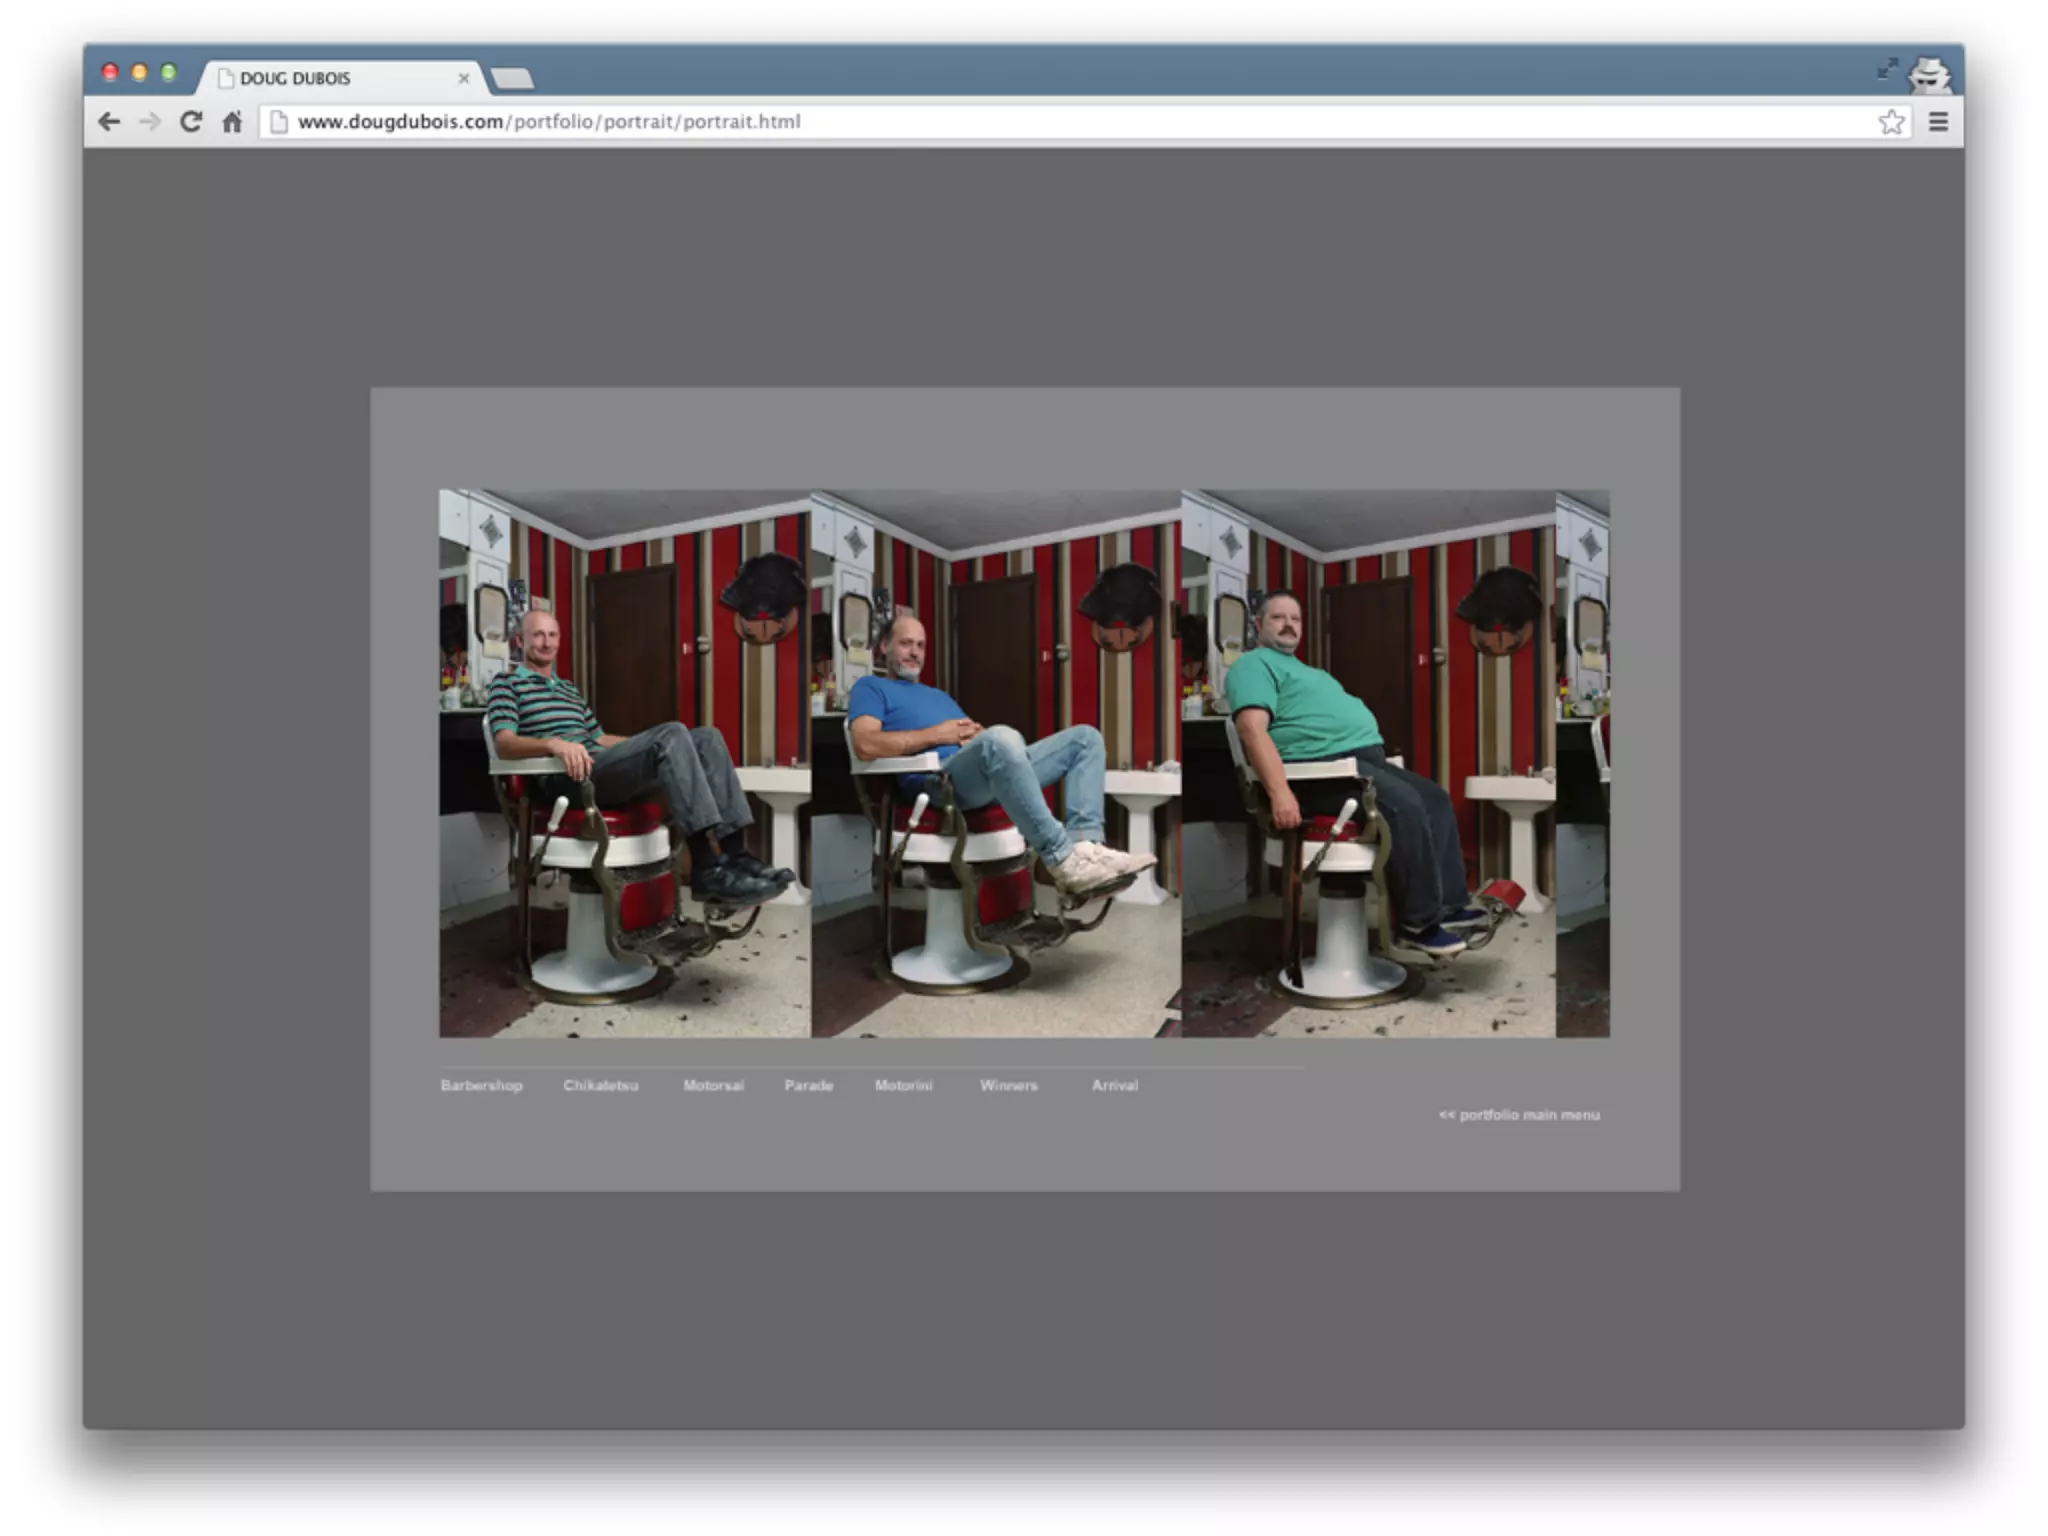Go to the Motorini series
The width and height of the screenshot is (2048, 1536).
tap(903, 1085)
